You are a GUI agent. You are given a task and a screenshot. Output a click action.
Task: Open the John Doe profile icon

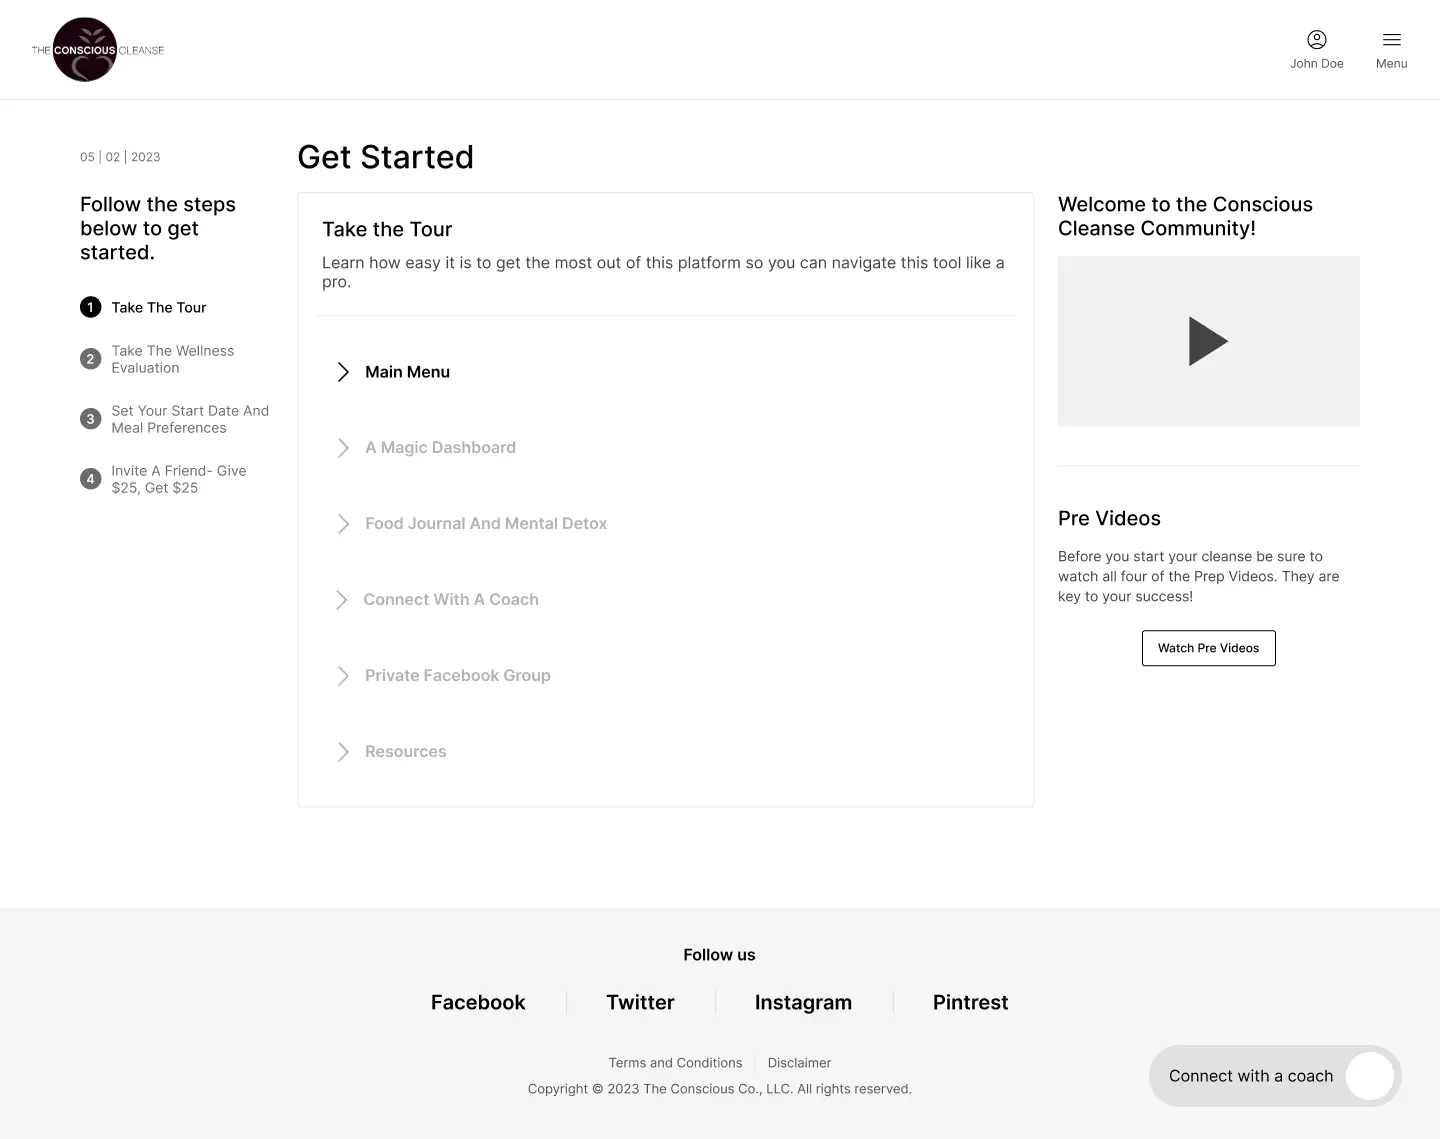click(1316, 40)
